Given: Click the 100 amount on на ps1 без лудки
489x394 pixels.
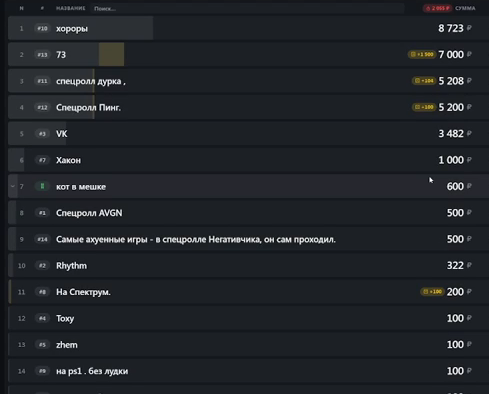Looking at the screenshot, I should tap(455, 371).
